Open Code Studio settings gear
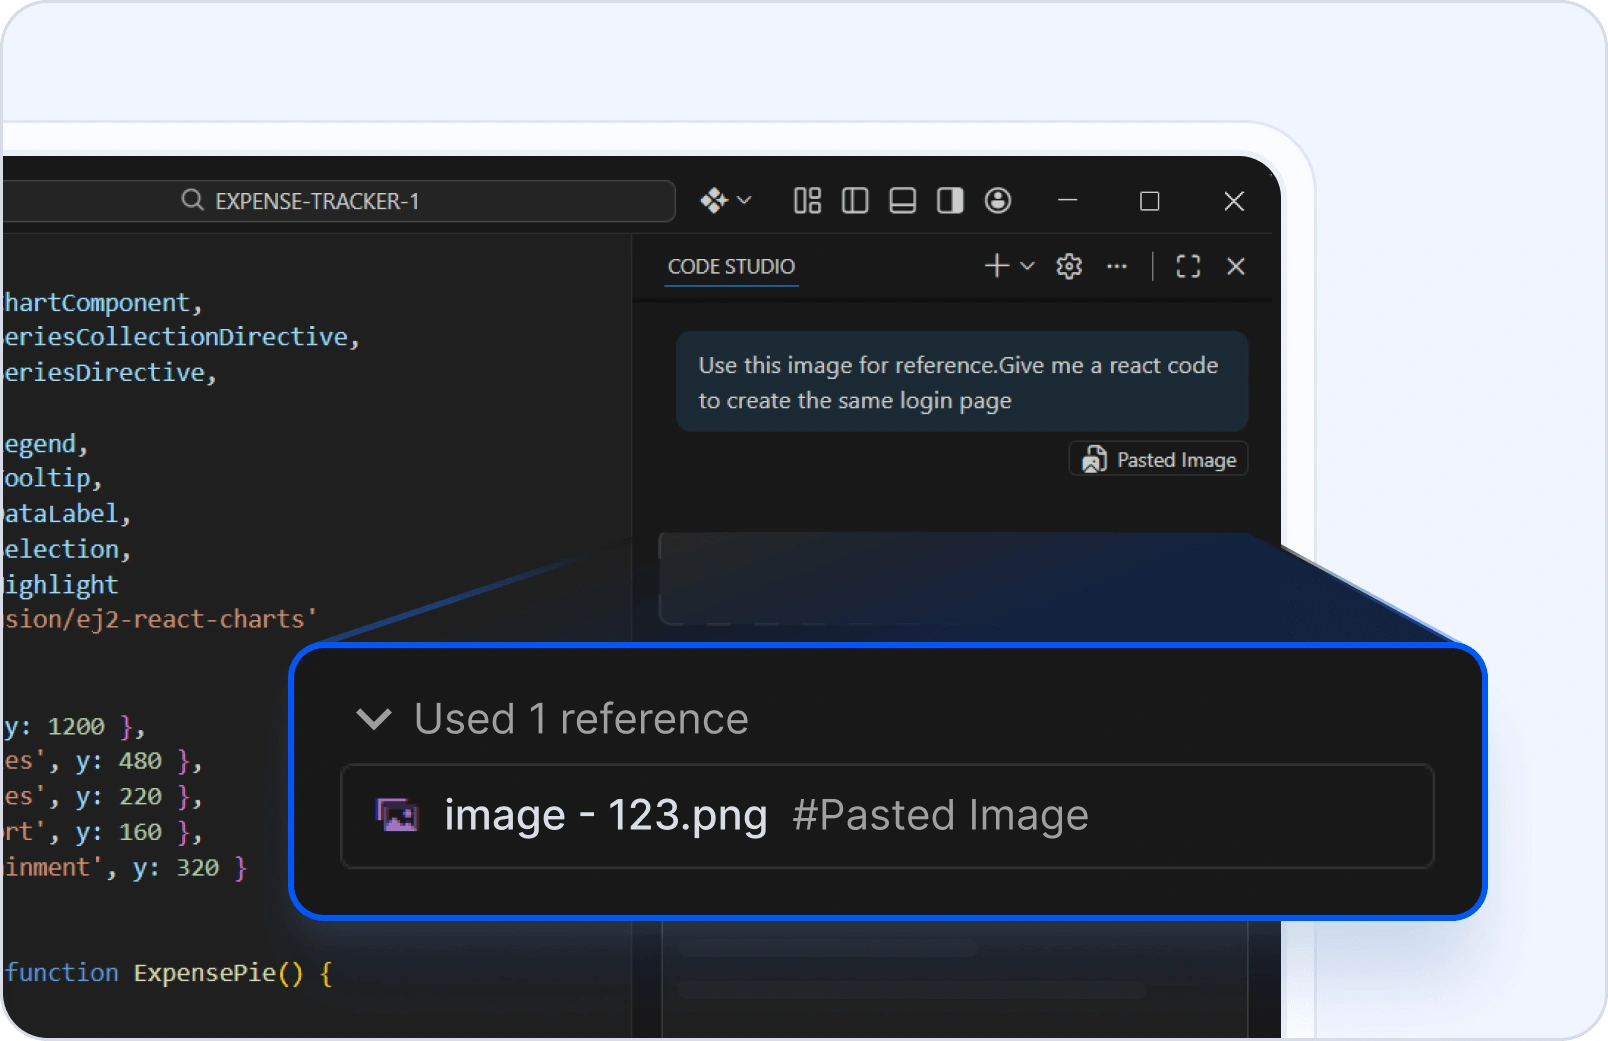Viewport: 1608px width, 1041px height. [1069, 266]
